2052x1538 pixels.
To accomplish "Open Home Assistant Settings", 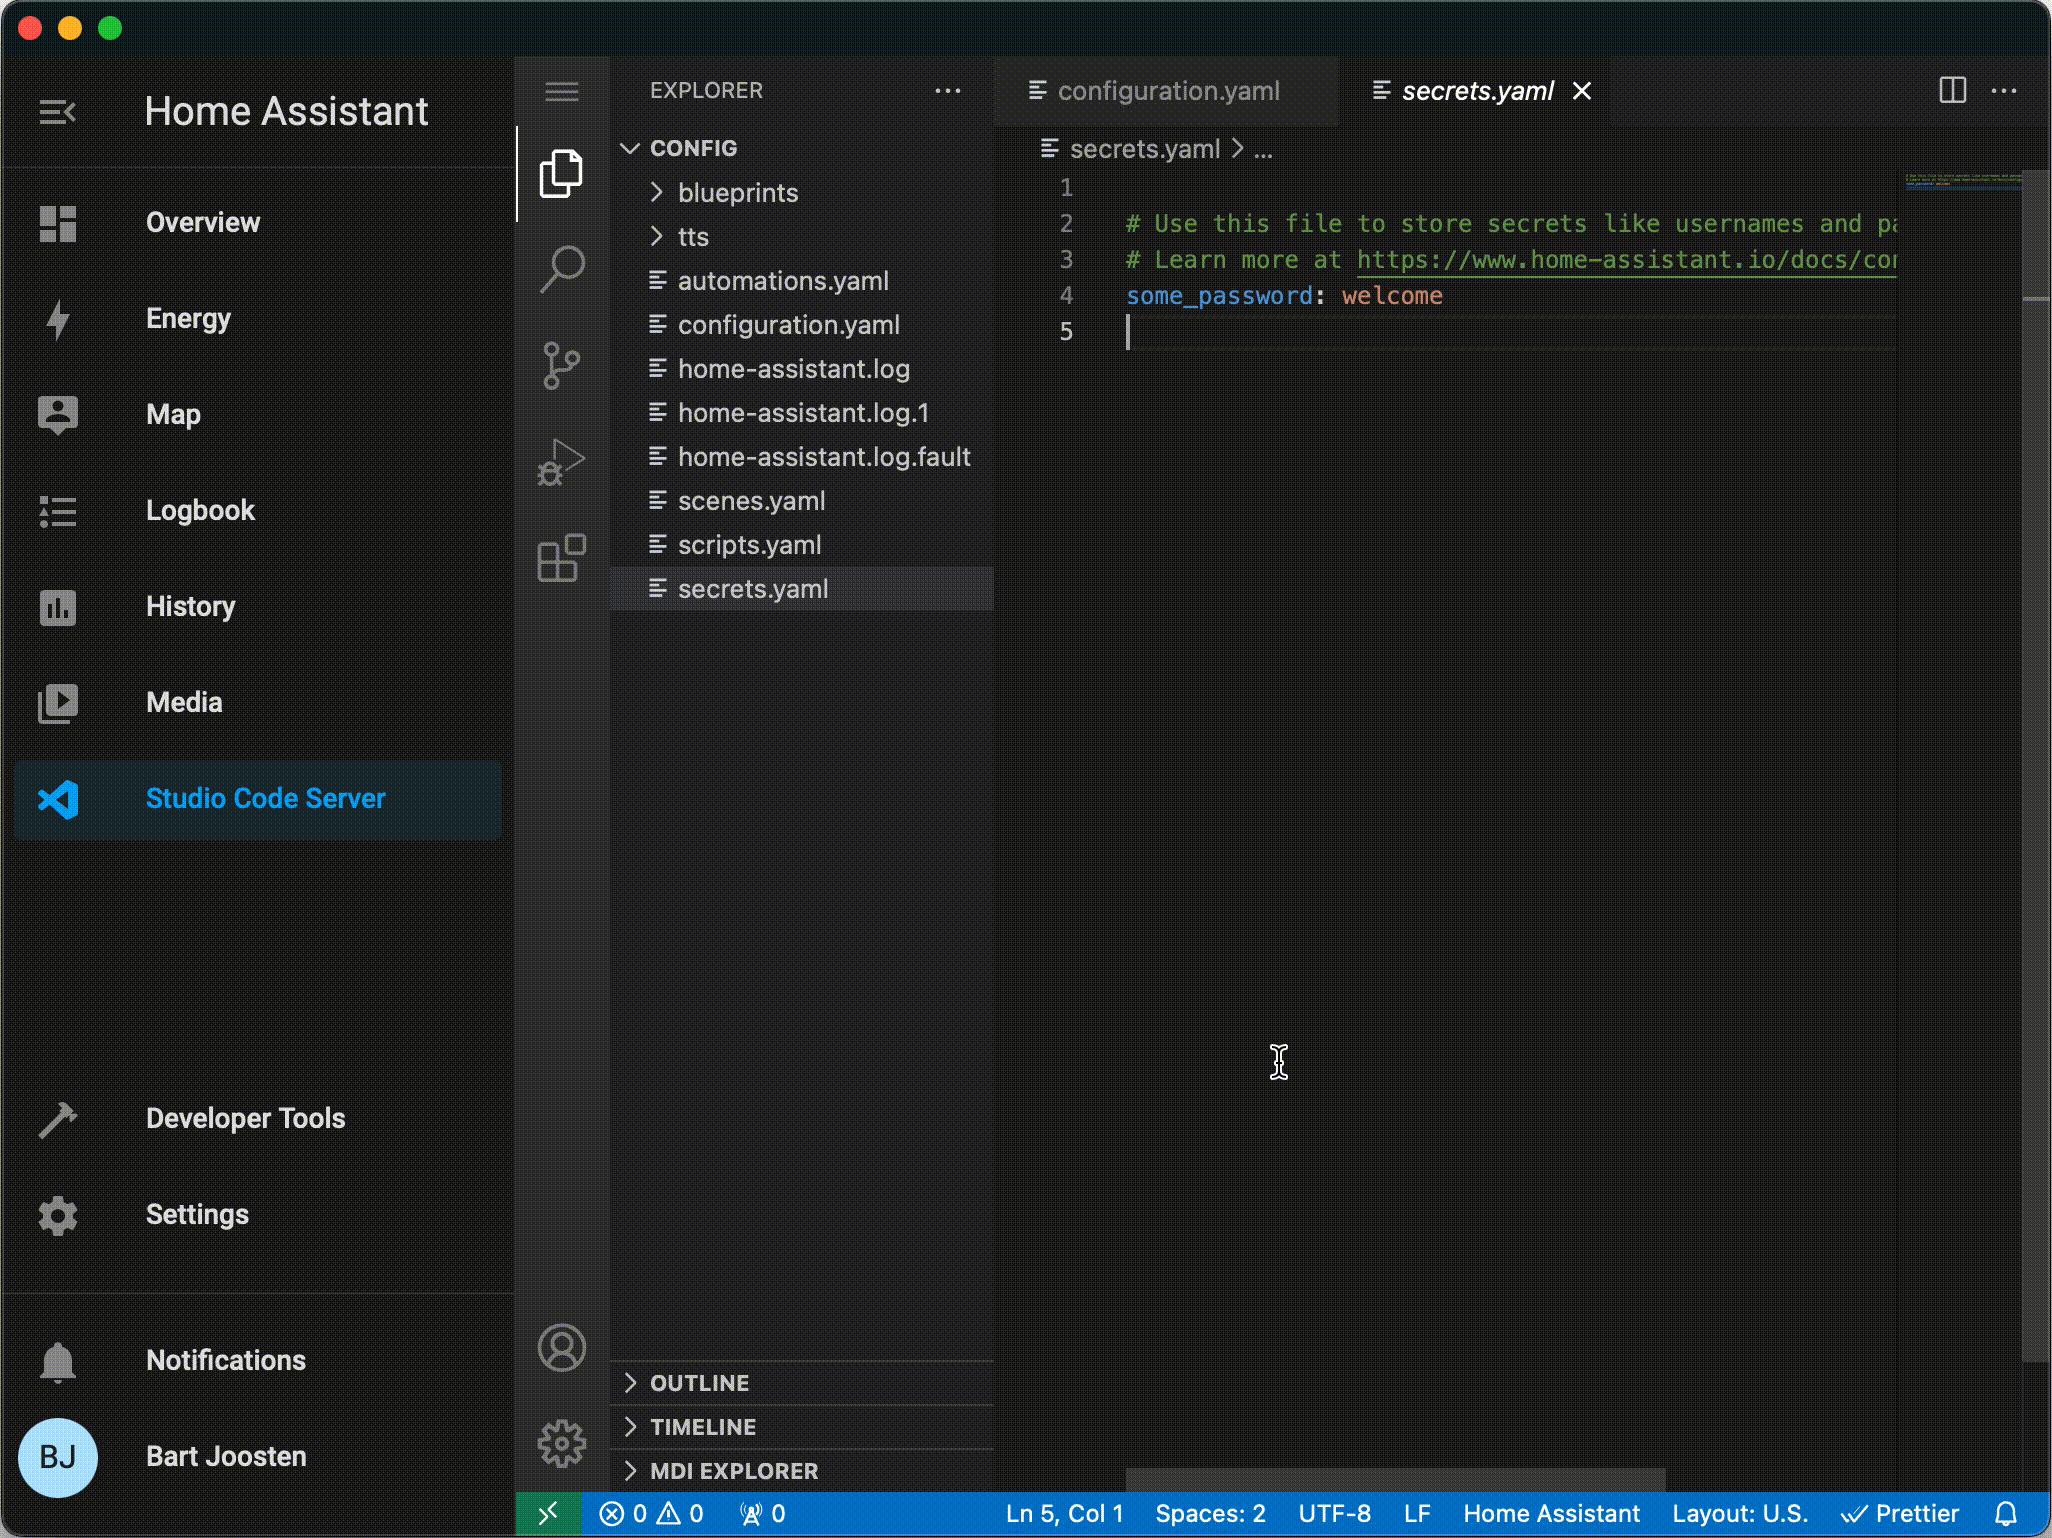I will 258,1215.
